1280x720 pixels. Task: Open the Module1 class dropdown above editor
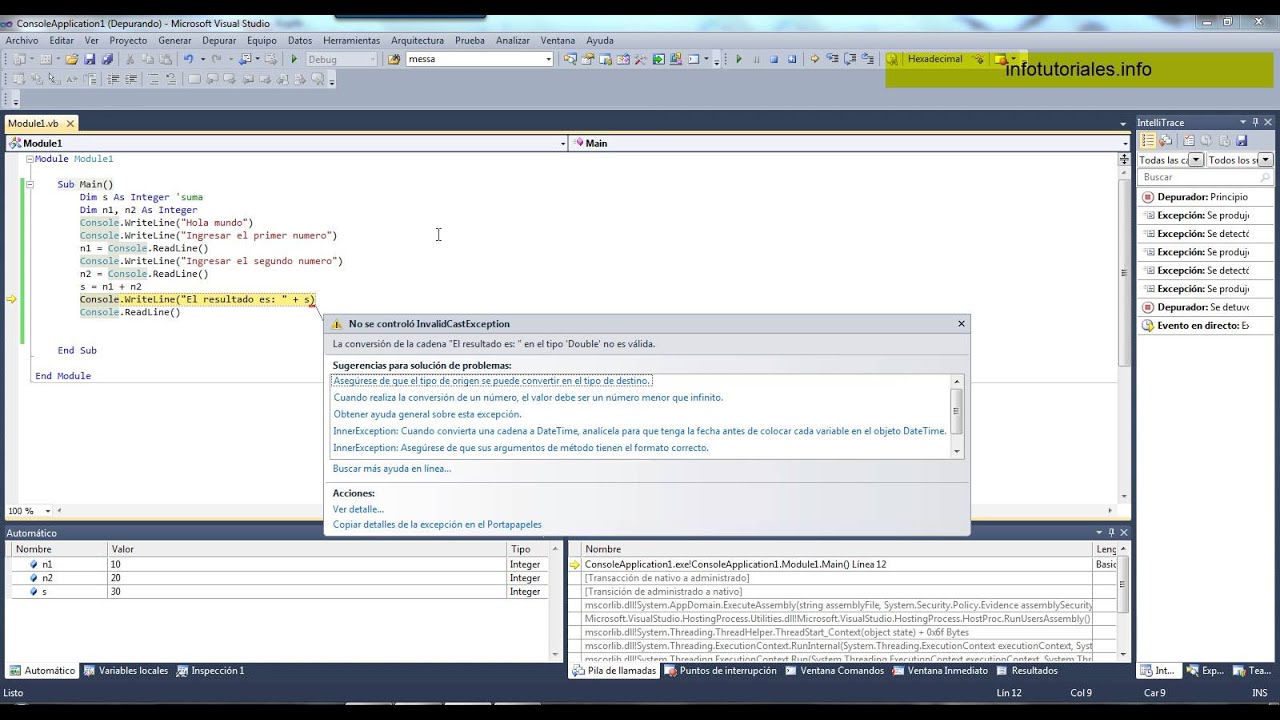(562, 143)
